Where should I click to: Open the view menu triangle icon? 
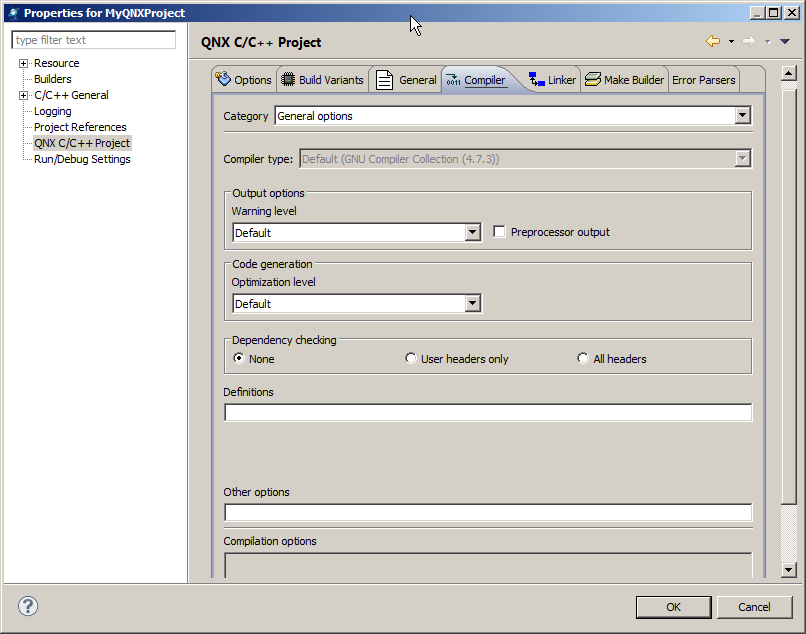point(785,41)
